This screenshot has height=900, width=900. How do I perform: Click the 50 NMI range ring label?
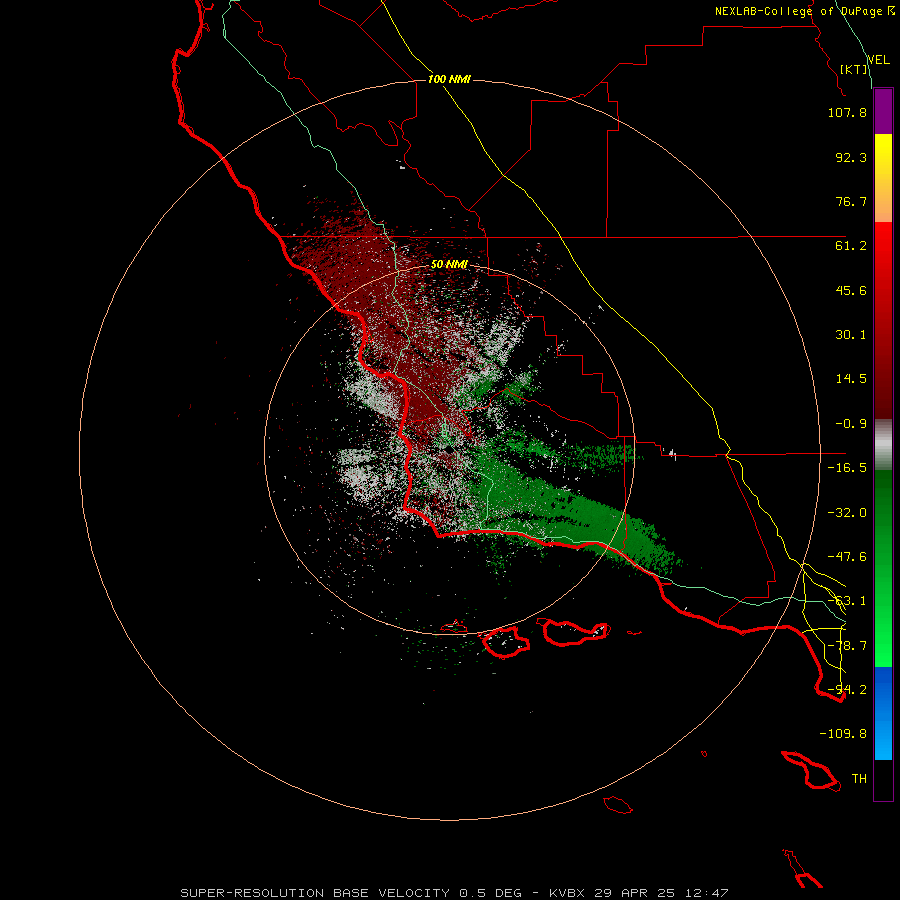449,265
